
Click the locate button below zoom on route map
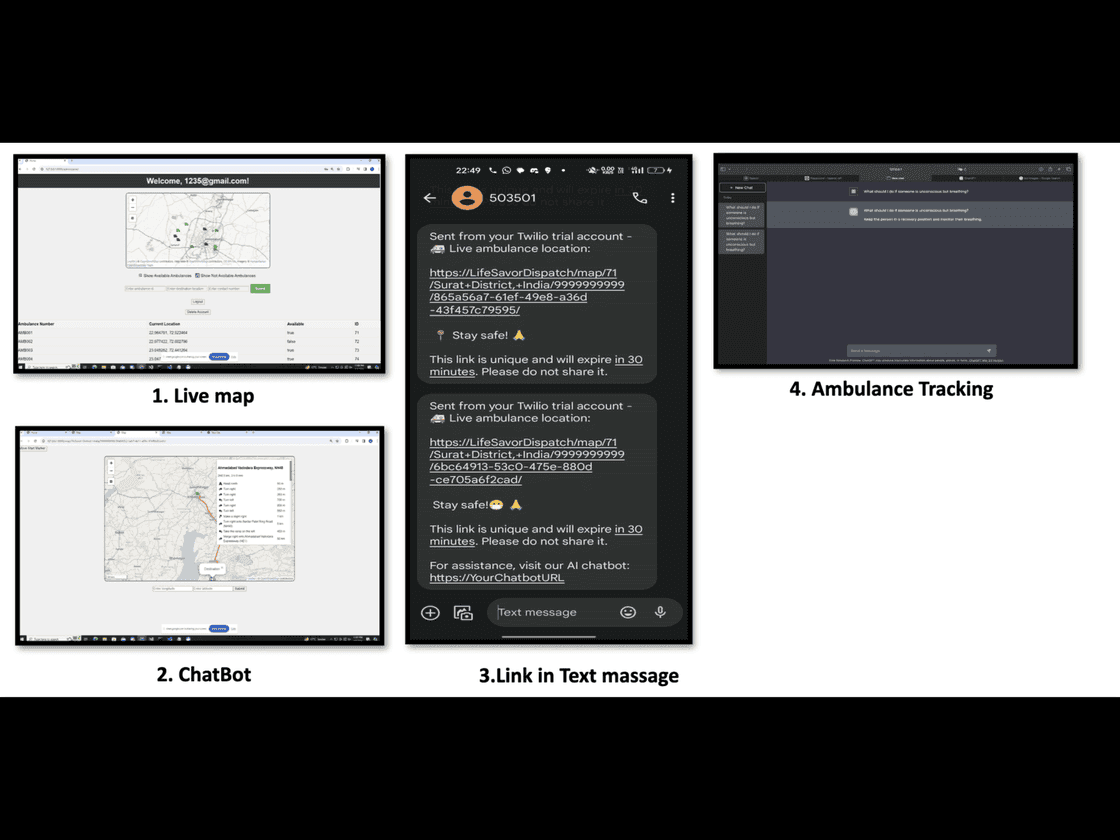[x=111, y=481]
